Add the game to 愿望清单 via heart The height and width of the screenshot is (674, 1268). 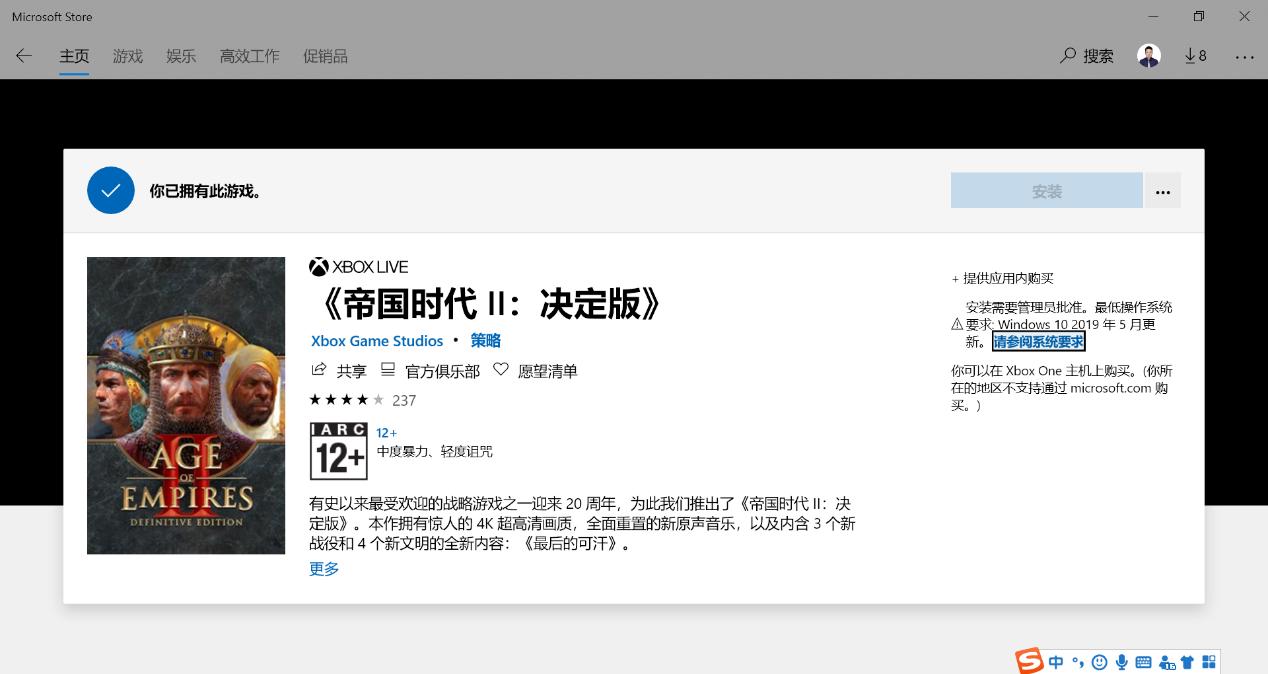(x=500, y=369)
